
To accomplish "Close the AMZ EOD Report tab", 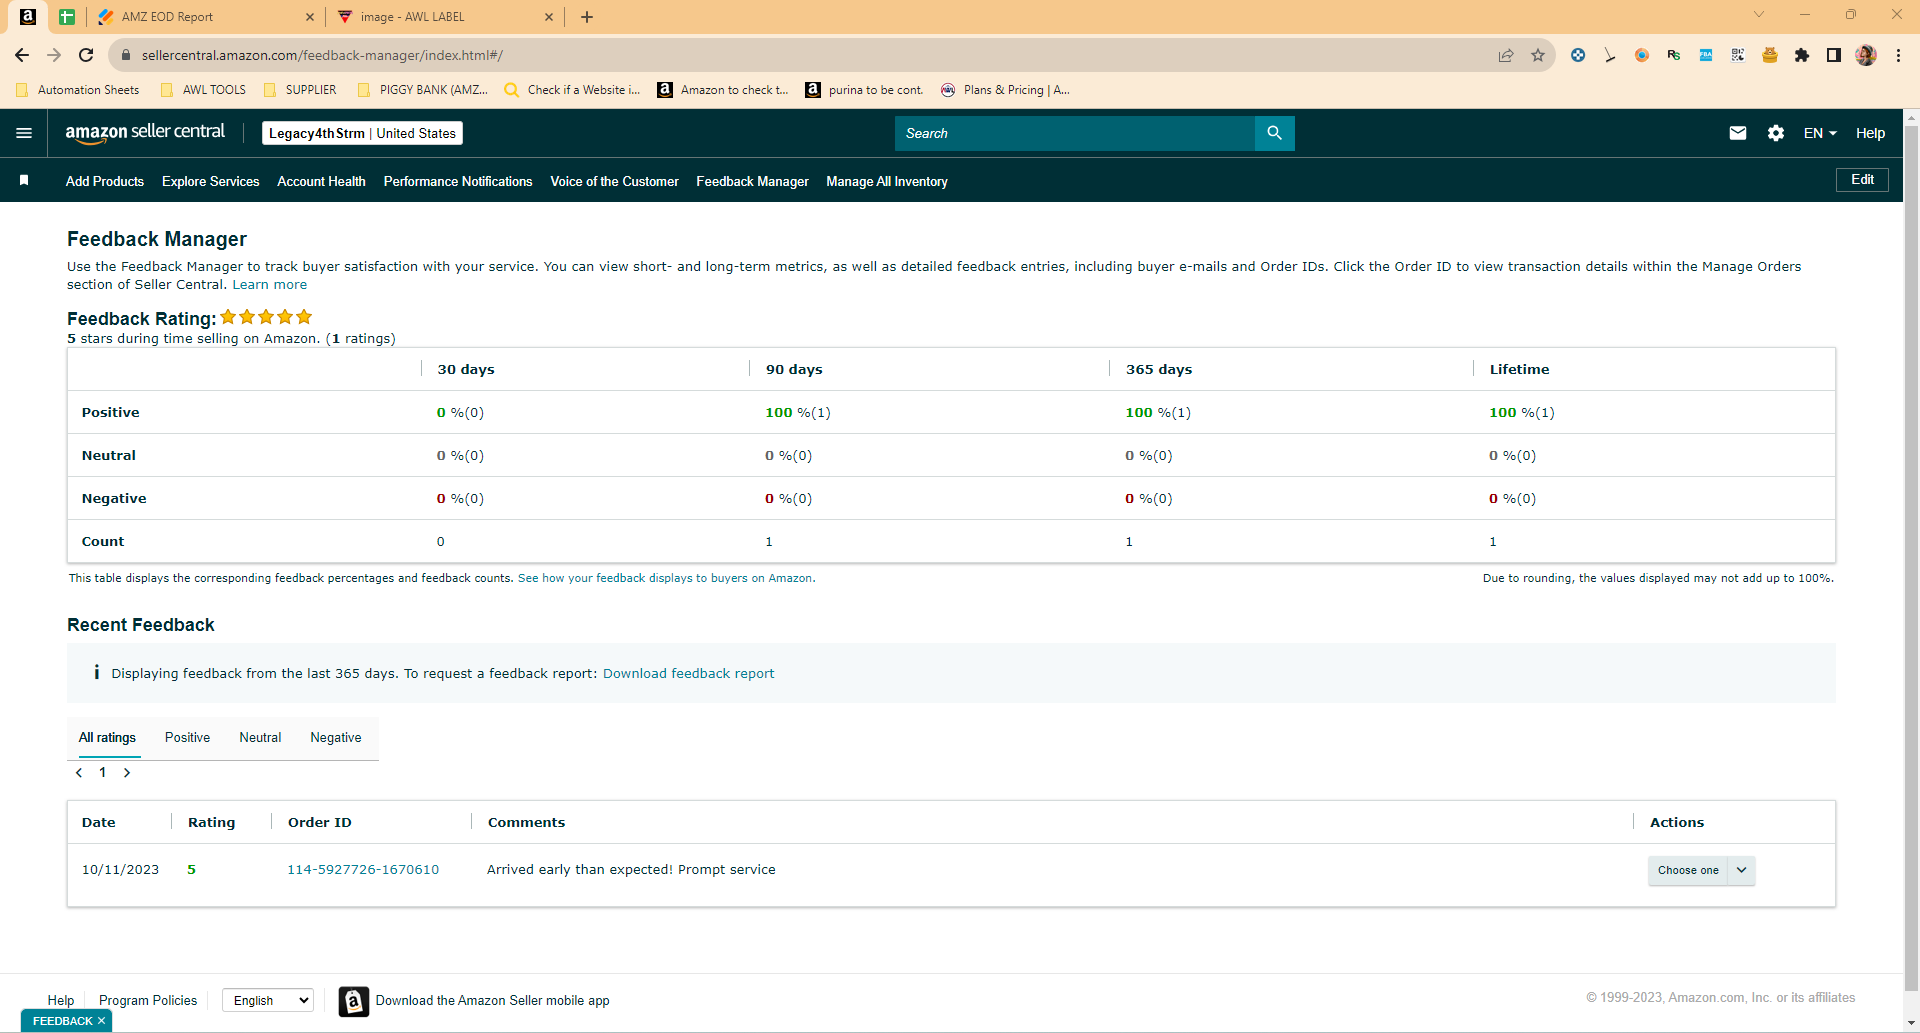I will tap(309, 17).
